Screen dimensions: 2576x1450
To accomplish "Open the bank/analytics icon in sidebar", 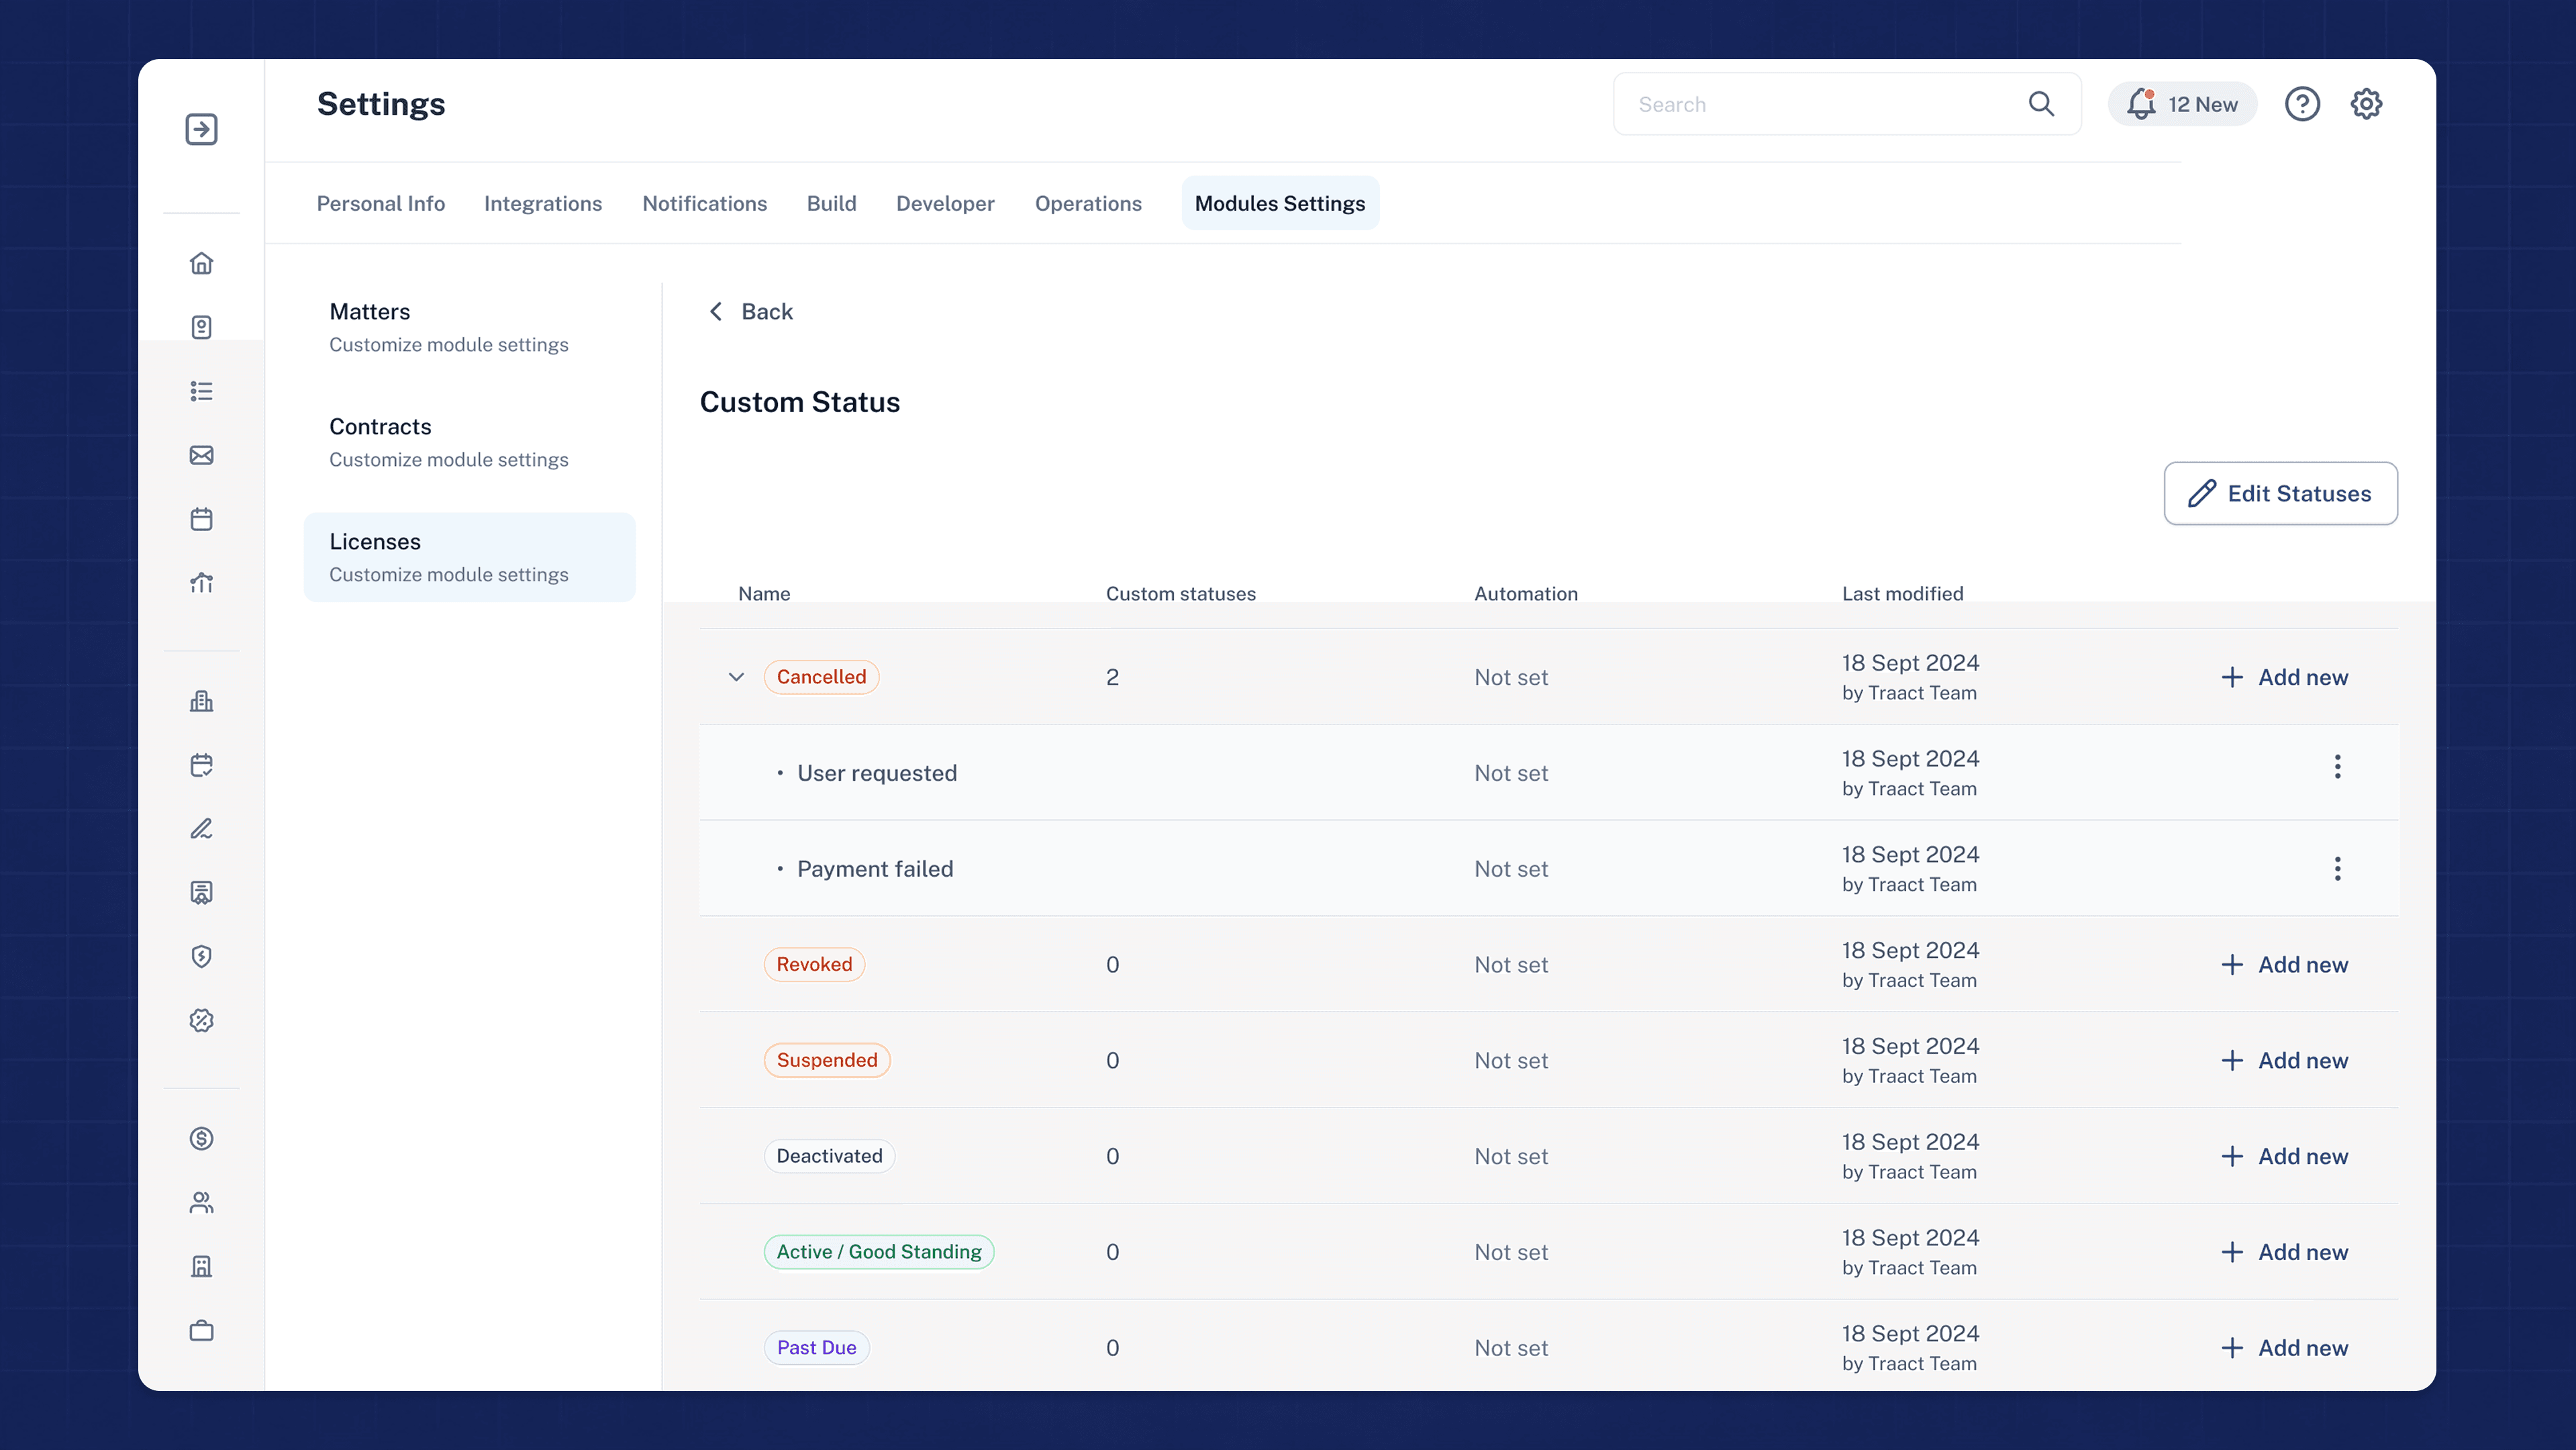I will pos(201,583).
